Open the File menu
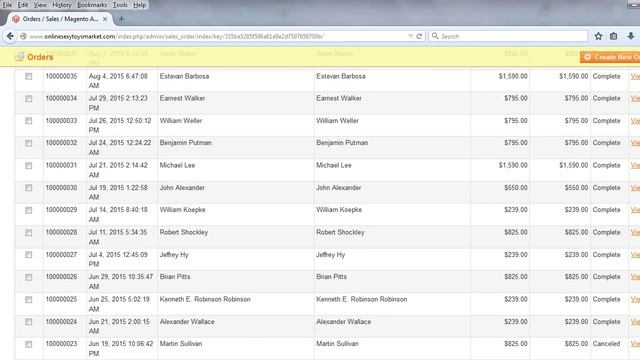The image size is (640, 360). click(8, 5)
